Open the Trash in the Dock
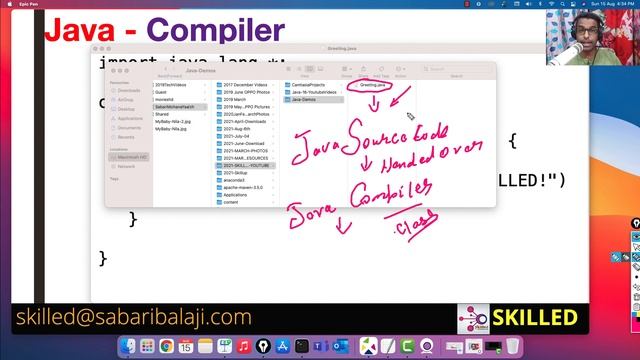Viewport: 640px width, 360px height. point(513,346)
